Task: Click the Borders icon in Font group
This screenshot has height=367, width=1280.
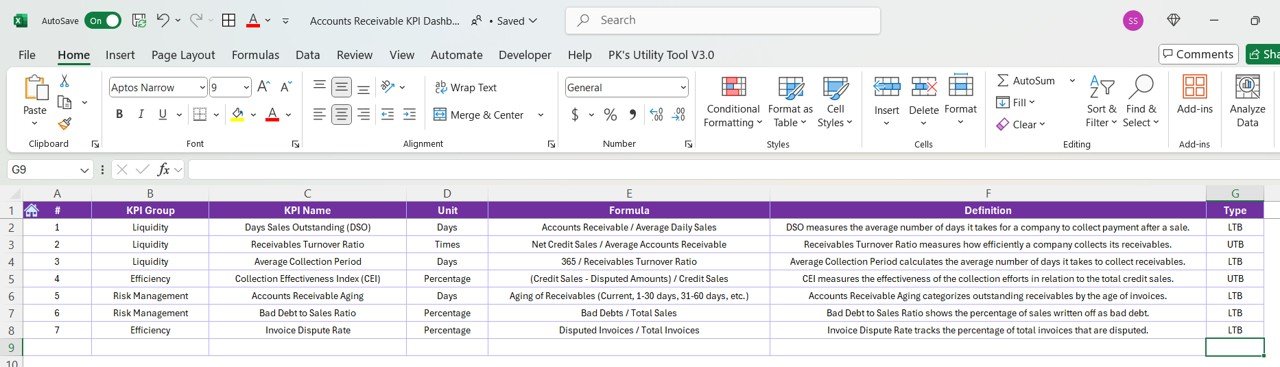Action: click(x=200, y=115)
